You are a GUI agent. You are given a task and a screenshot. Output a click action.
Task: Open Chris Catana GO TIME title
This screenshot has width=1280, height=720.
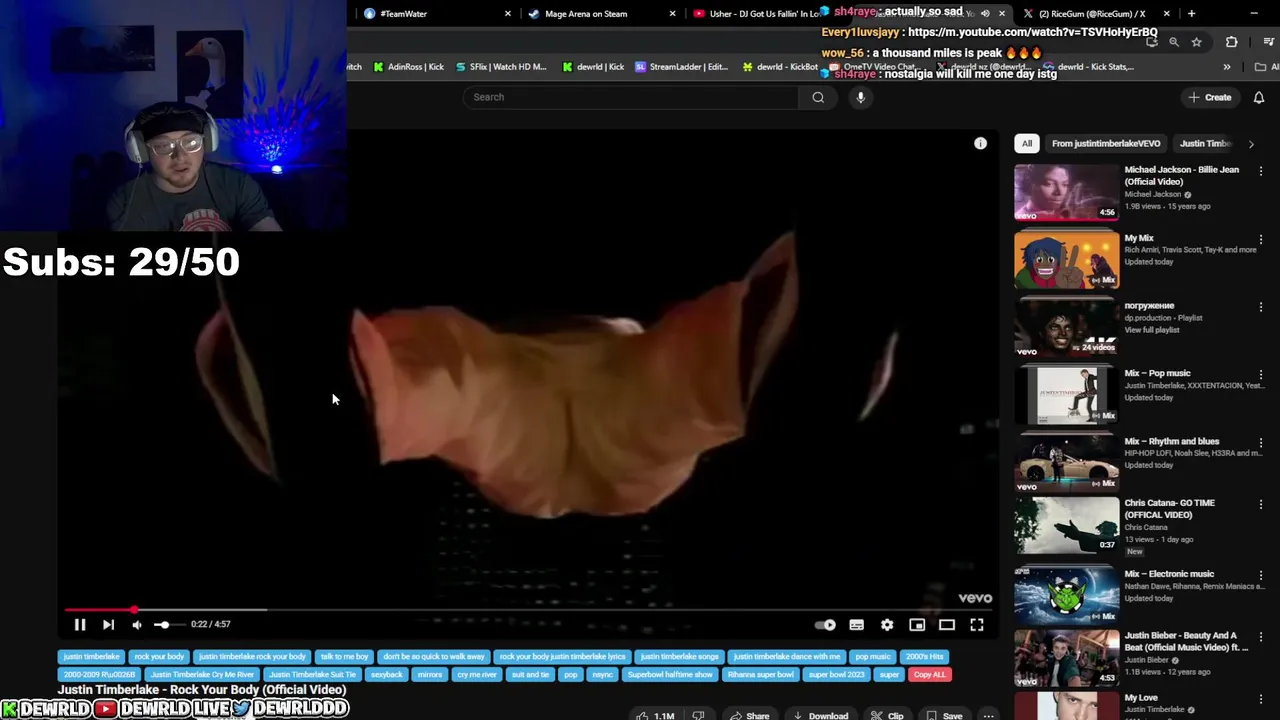coord(1169,508)
